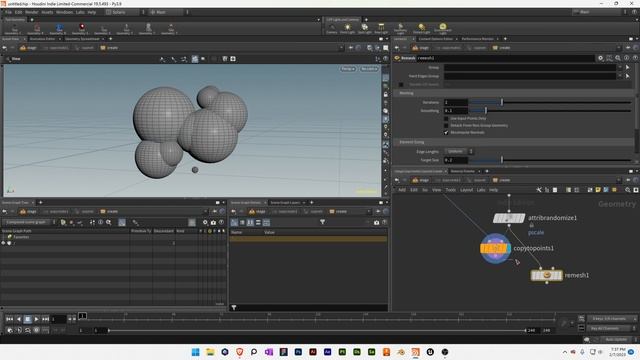
Task: Switch to Animation Editor tab
Action: pyautogui.click(x=42, y=39)
